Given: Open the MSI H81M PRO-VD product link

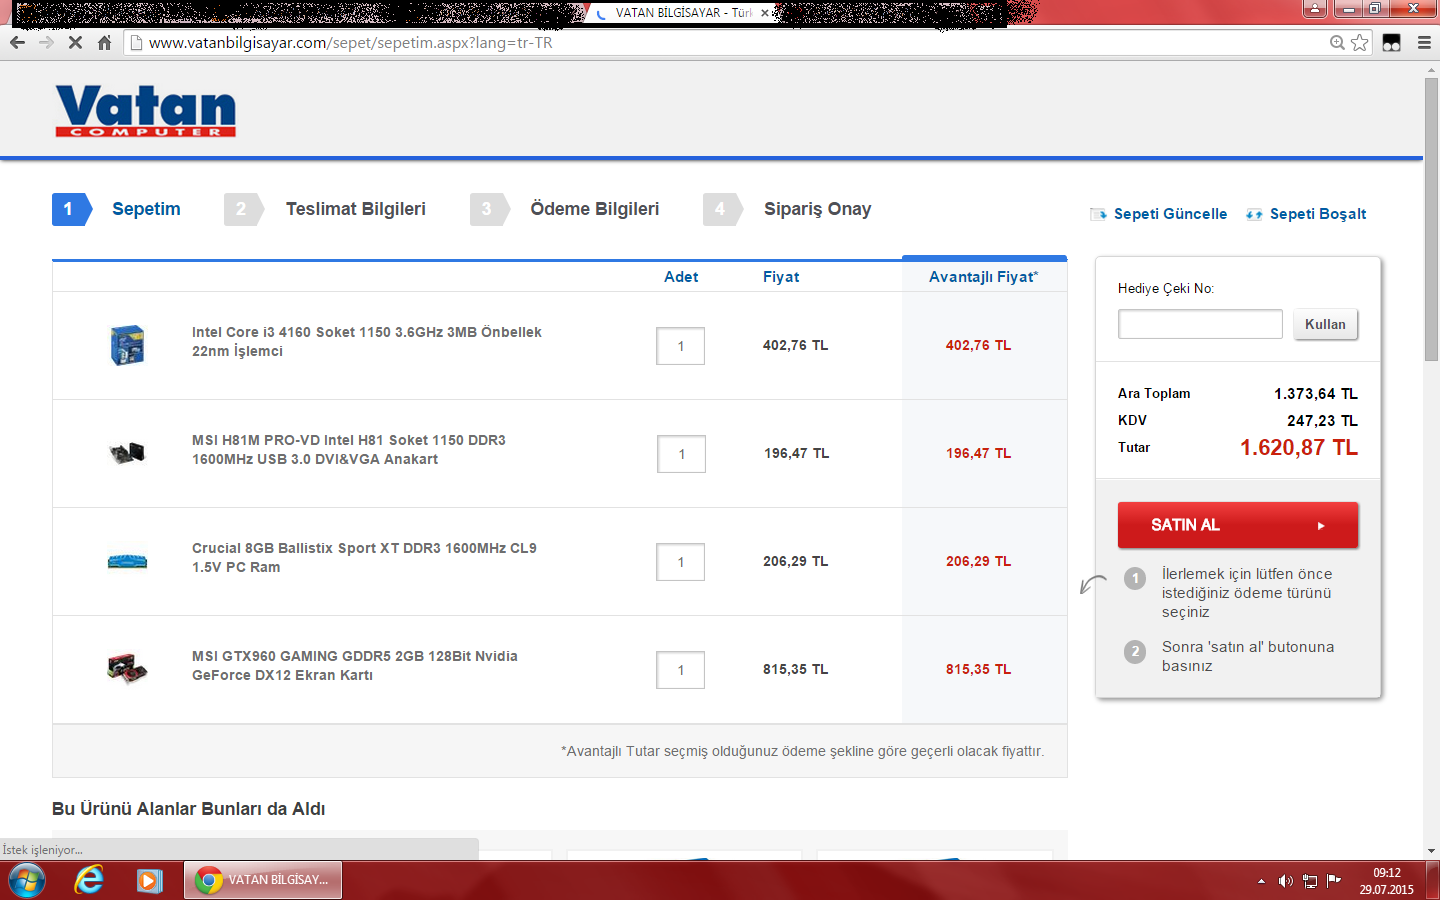Looking at the screenshot, I should pyautogui.click(x=349, y=449).
